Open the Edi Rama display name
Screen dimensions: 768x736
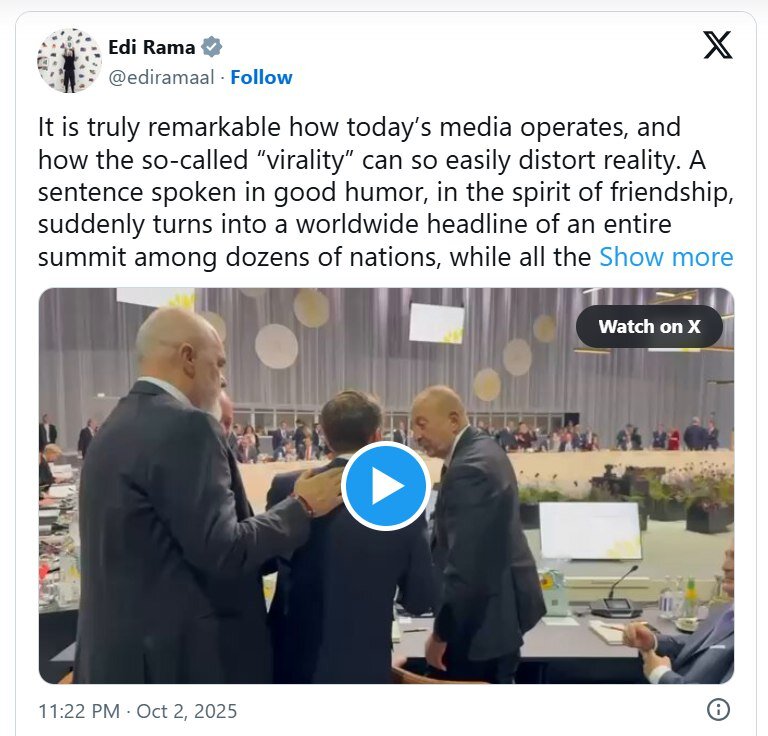click(x=151, y=47)
